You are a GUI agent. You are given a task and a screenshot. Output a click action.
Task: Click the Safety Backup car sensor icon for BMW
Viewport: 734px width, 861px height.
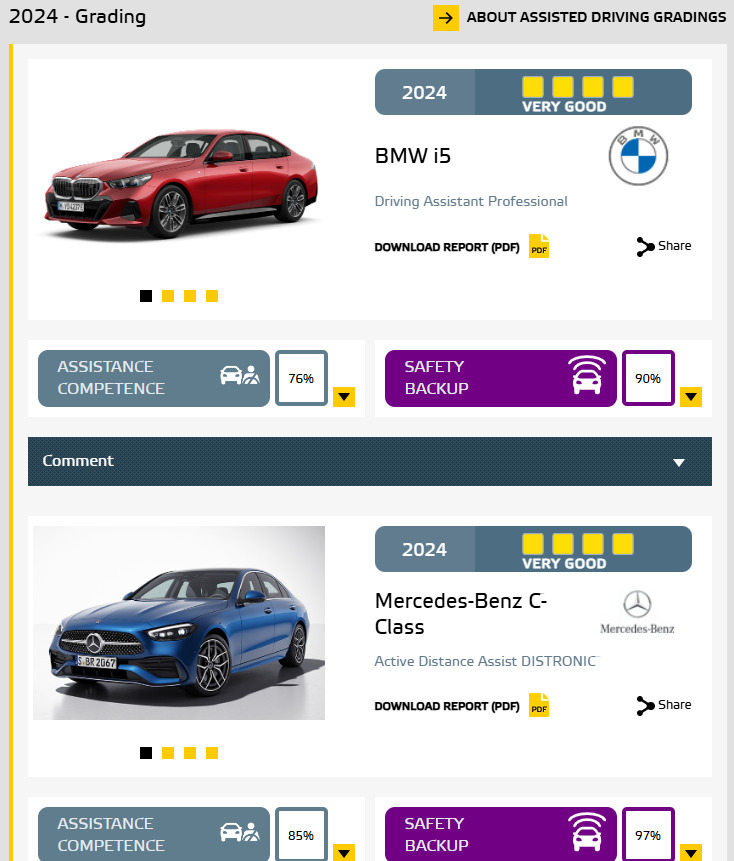click(x=587, y=375)
